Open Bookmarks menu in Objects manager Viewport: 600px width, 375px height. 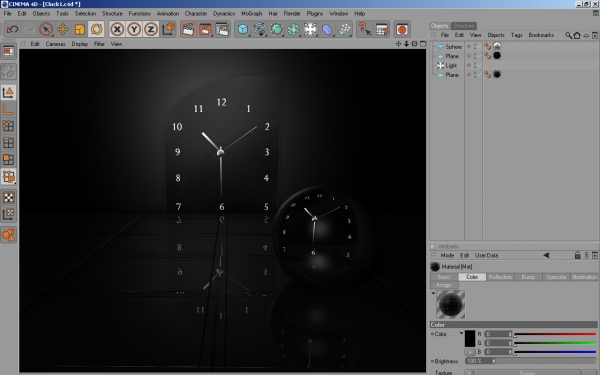pyautogui.click(x=541, y=35)
